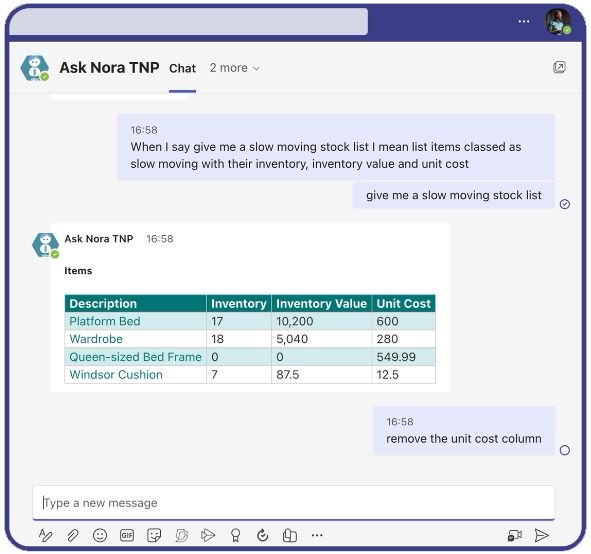
Task: Open Settings and more ellipsis at top
Action: point(524,21)
